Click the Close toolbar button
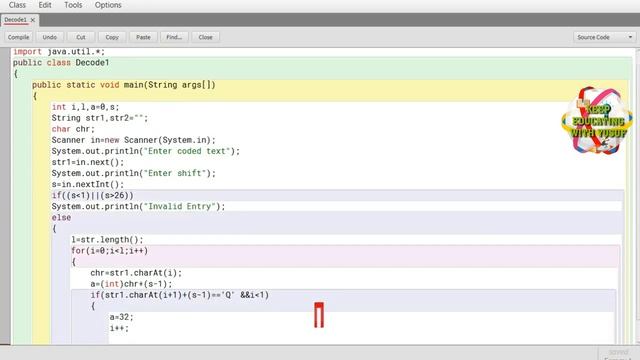This screenshot has width=640, height=360. [205, 37]
